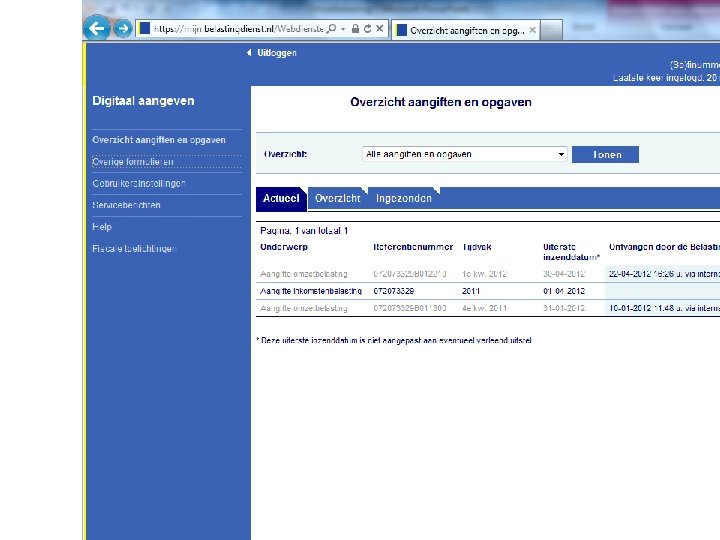Click received timestamp 10-01-2012 11:48

(x=664, y=308)
